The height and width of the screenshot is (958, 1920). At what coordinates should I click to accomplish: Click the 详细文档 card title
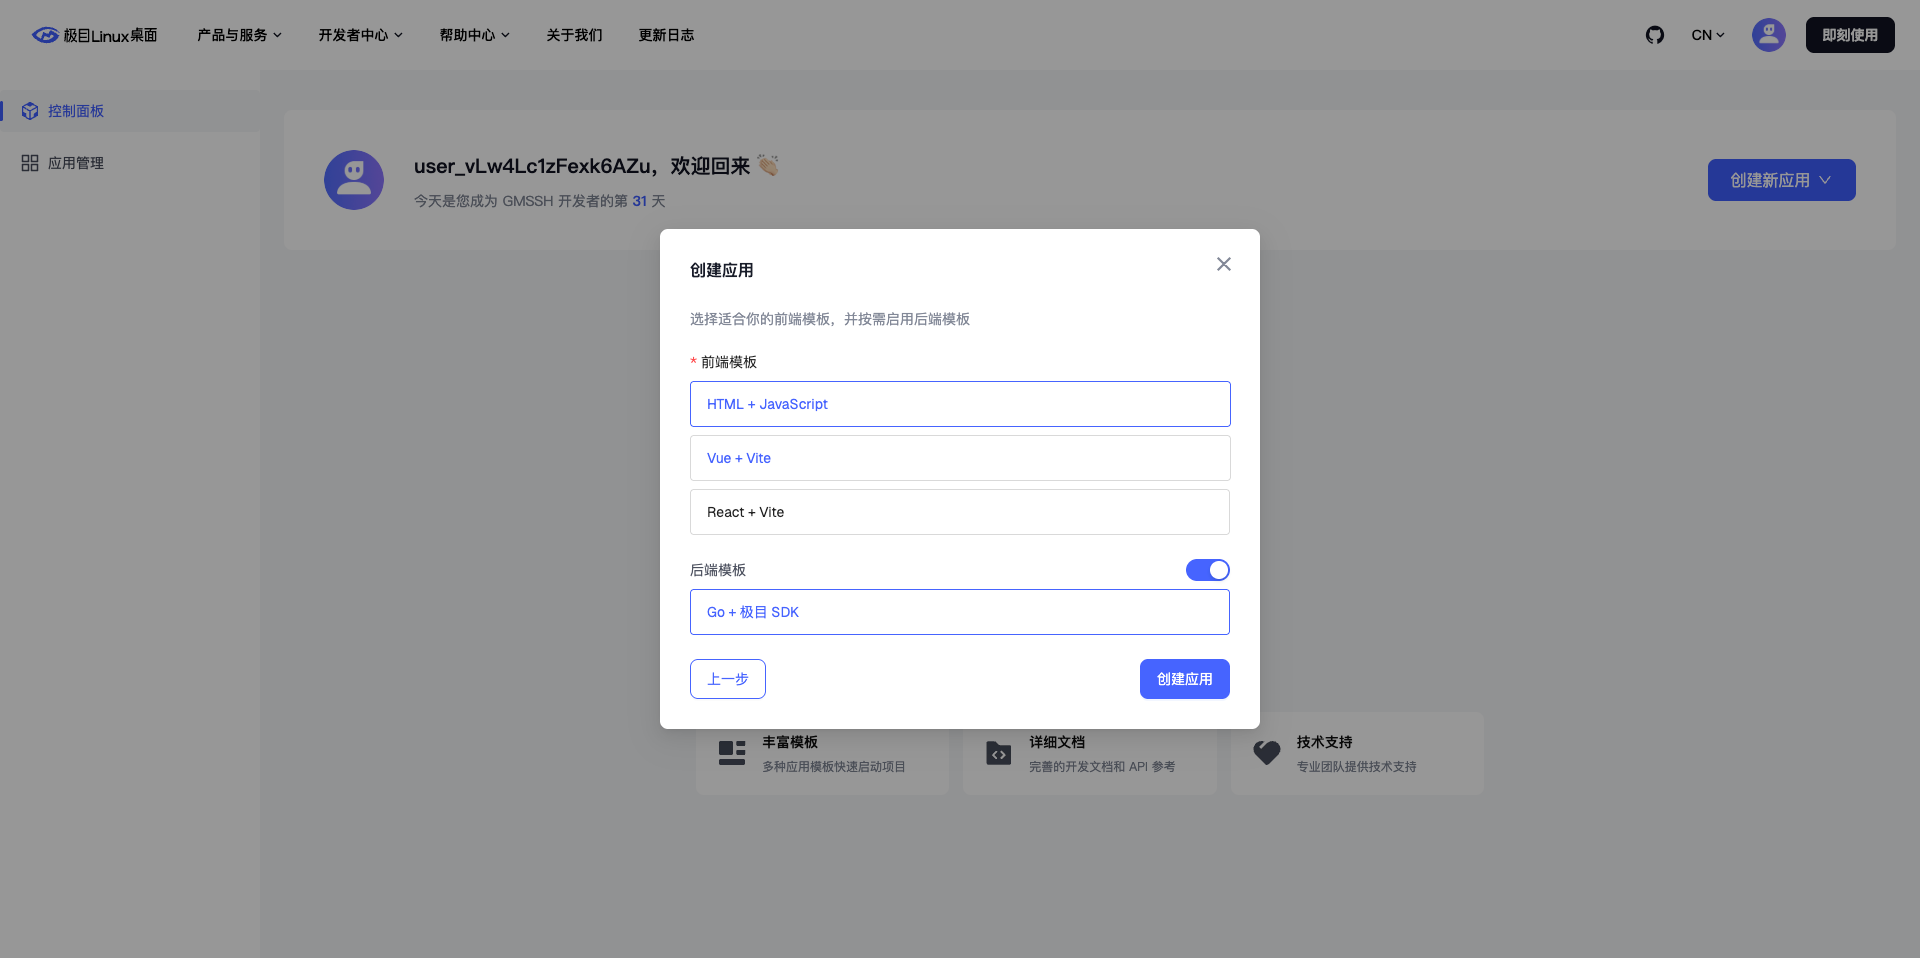click(1057, 742)
